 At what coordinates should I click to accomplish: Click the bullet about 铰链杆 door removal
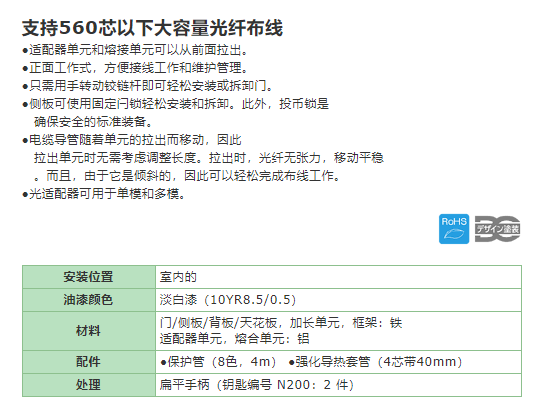[x=148, y=86]
